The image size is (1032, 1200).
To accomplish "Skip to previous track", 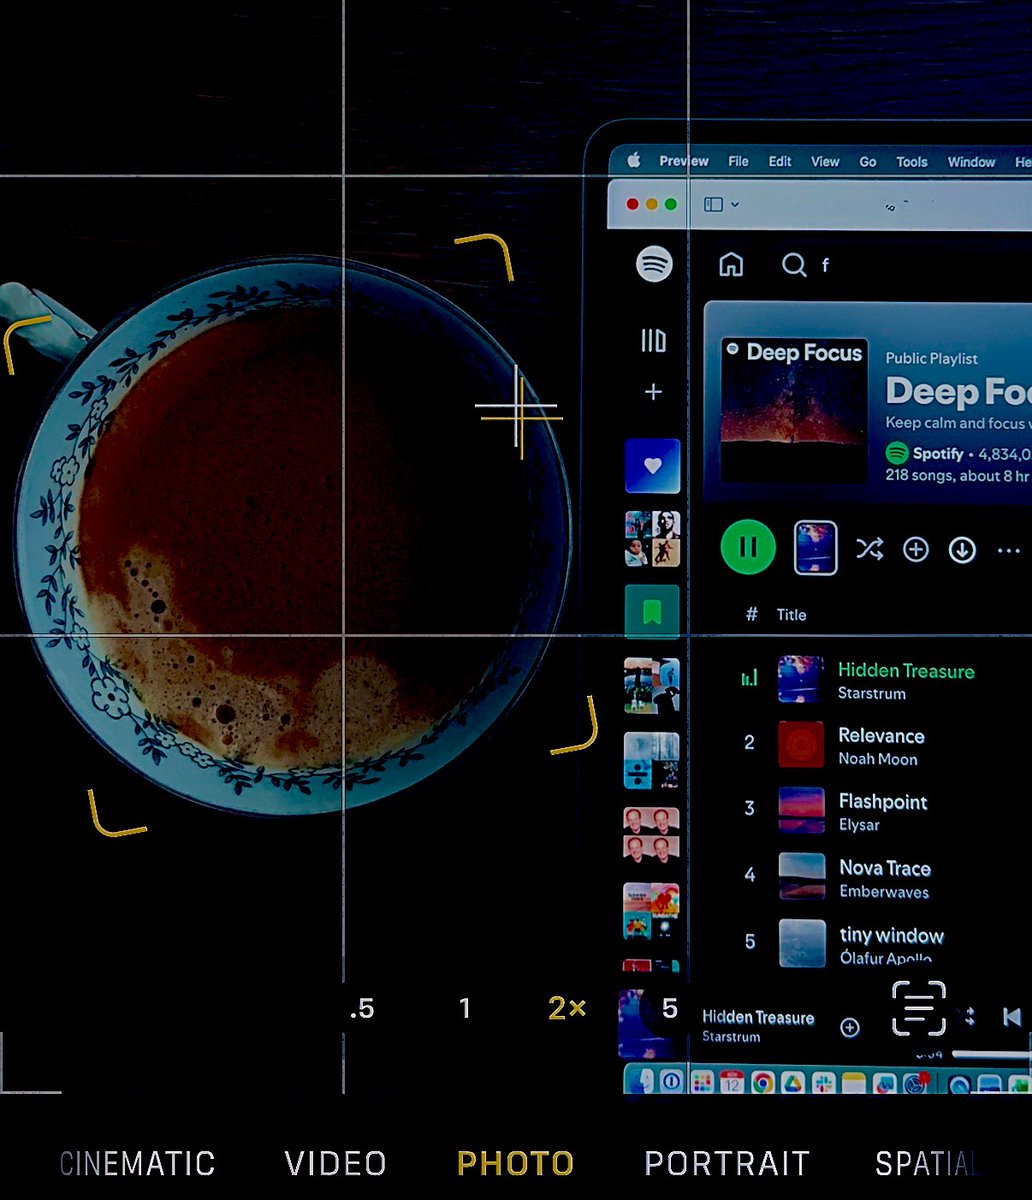I will (x=1012, y=1017).
